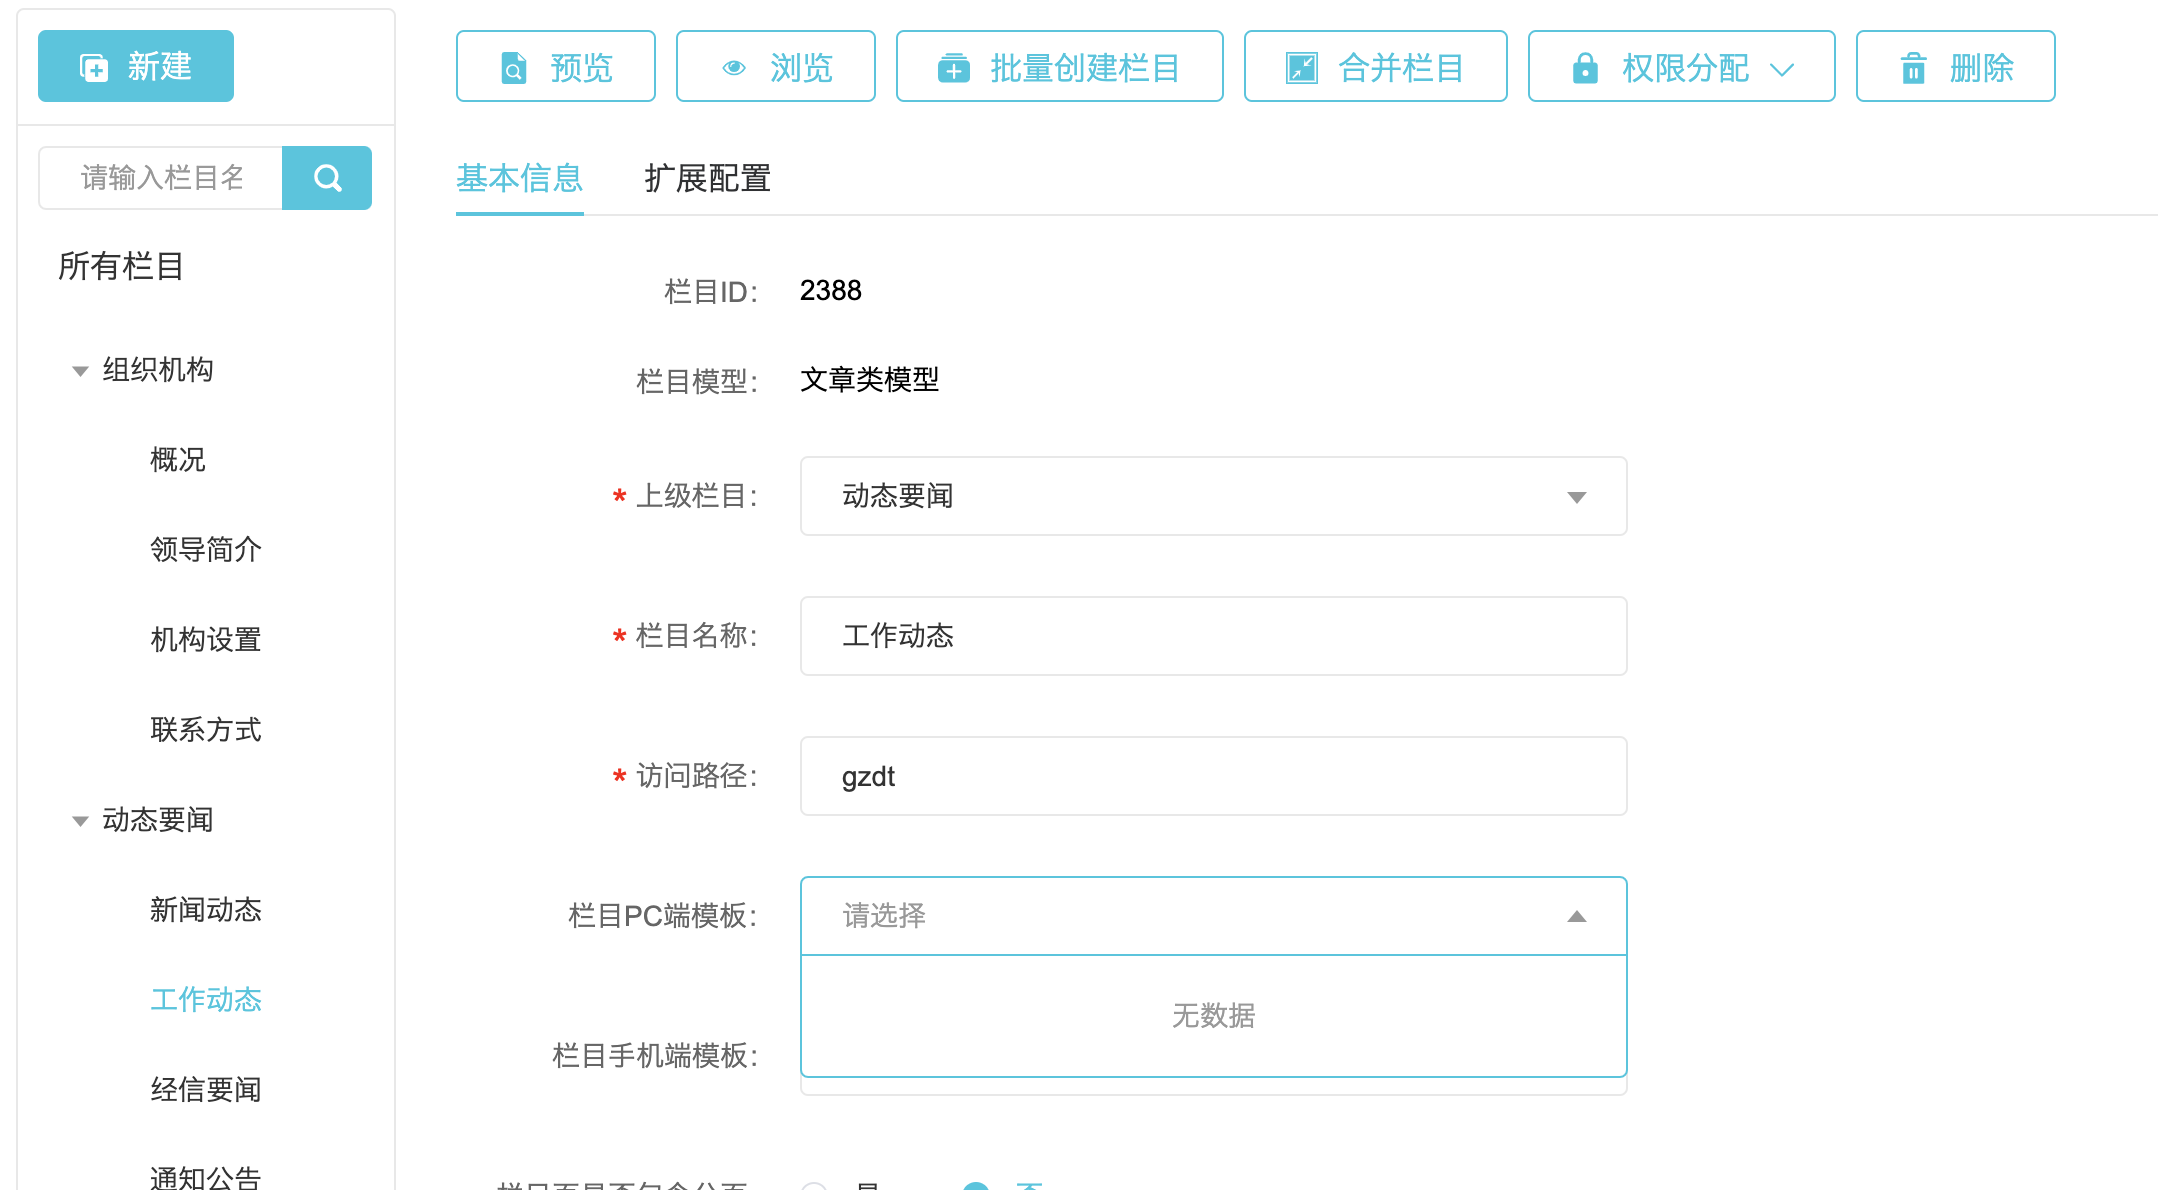This screenshot has height=1190, width=2158.
Task: Focus the 访问路径 gzdt field
Action: [x=1212, y=776]
